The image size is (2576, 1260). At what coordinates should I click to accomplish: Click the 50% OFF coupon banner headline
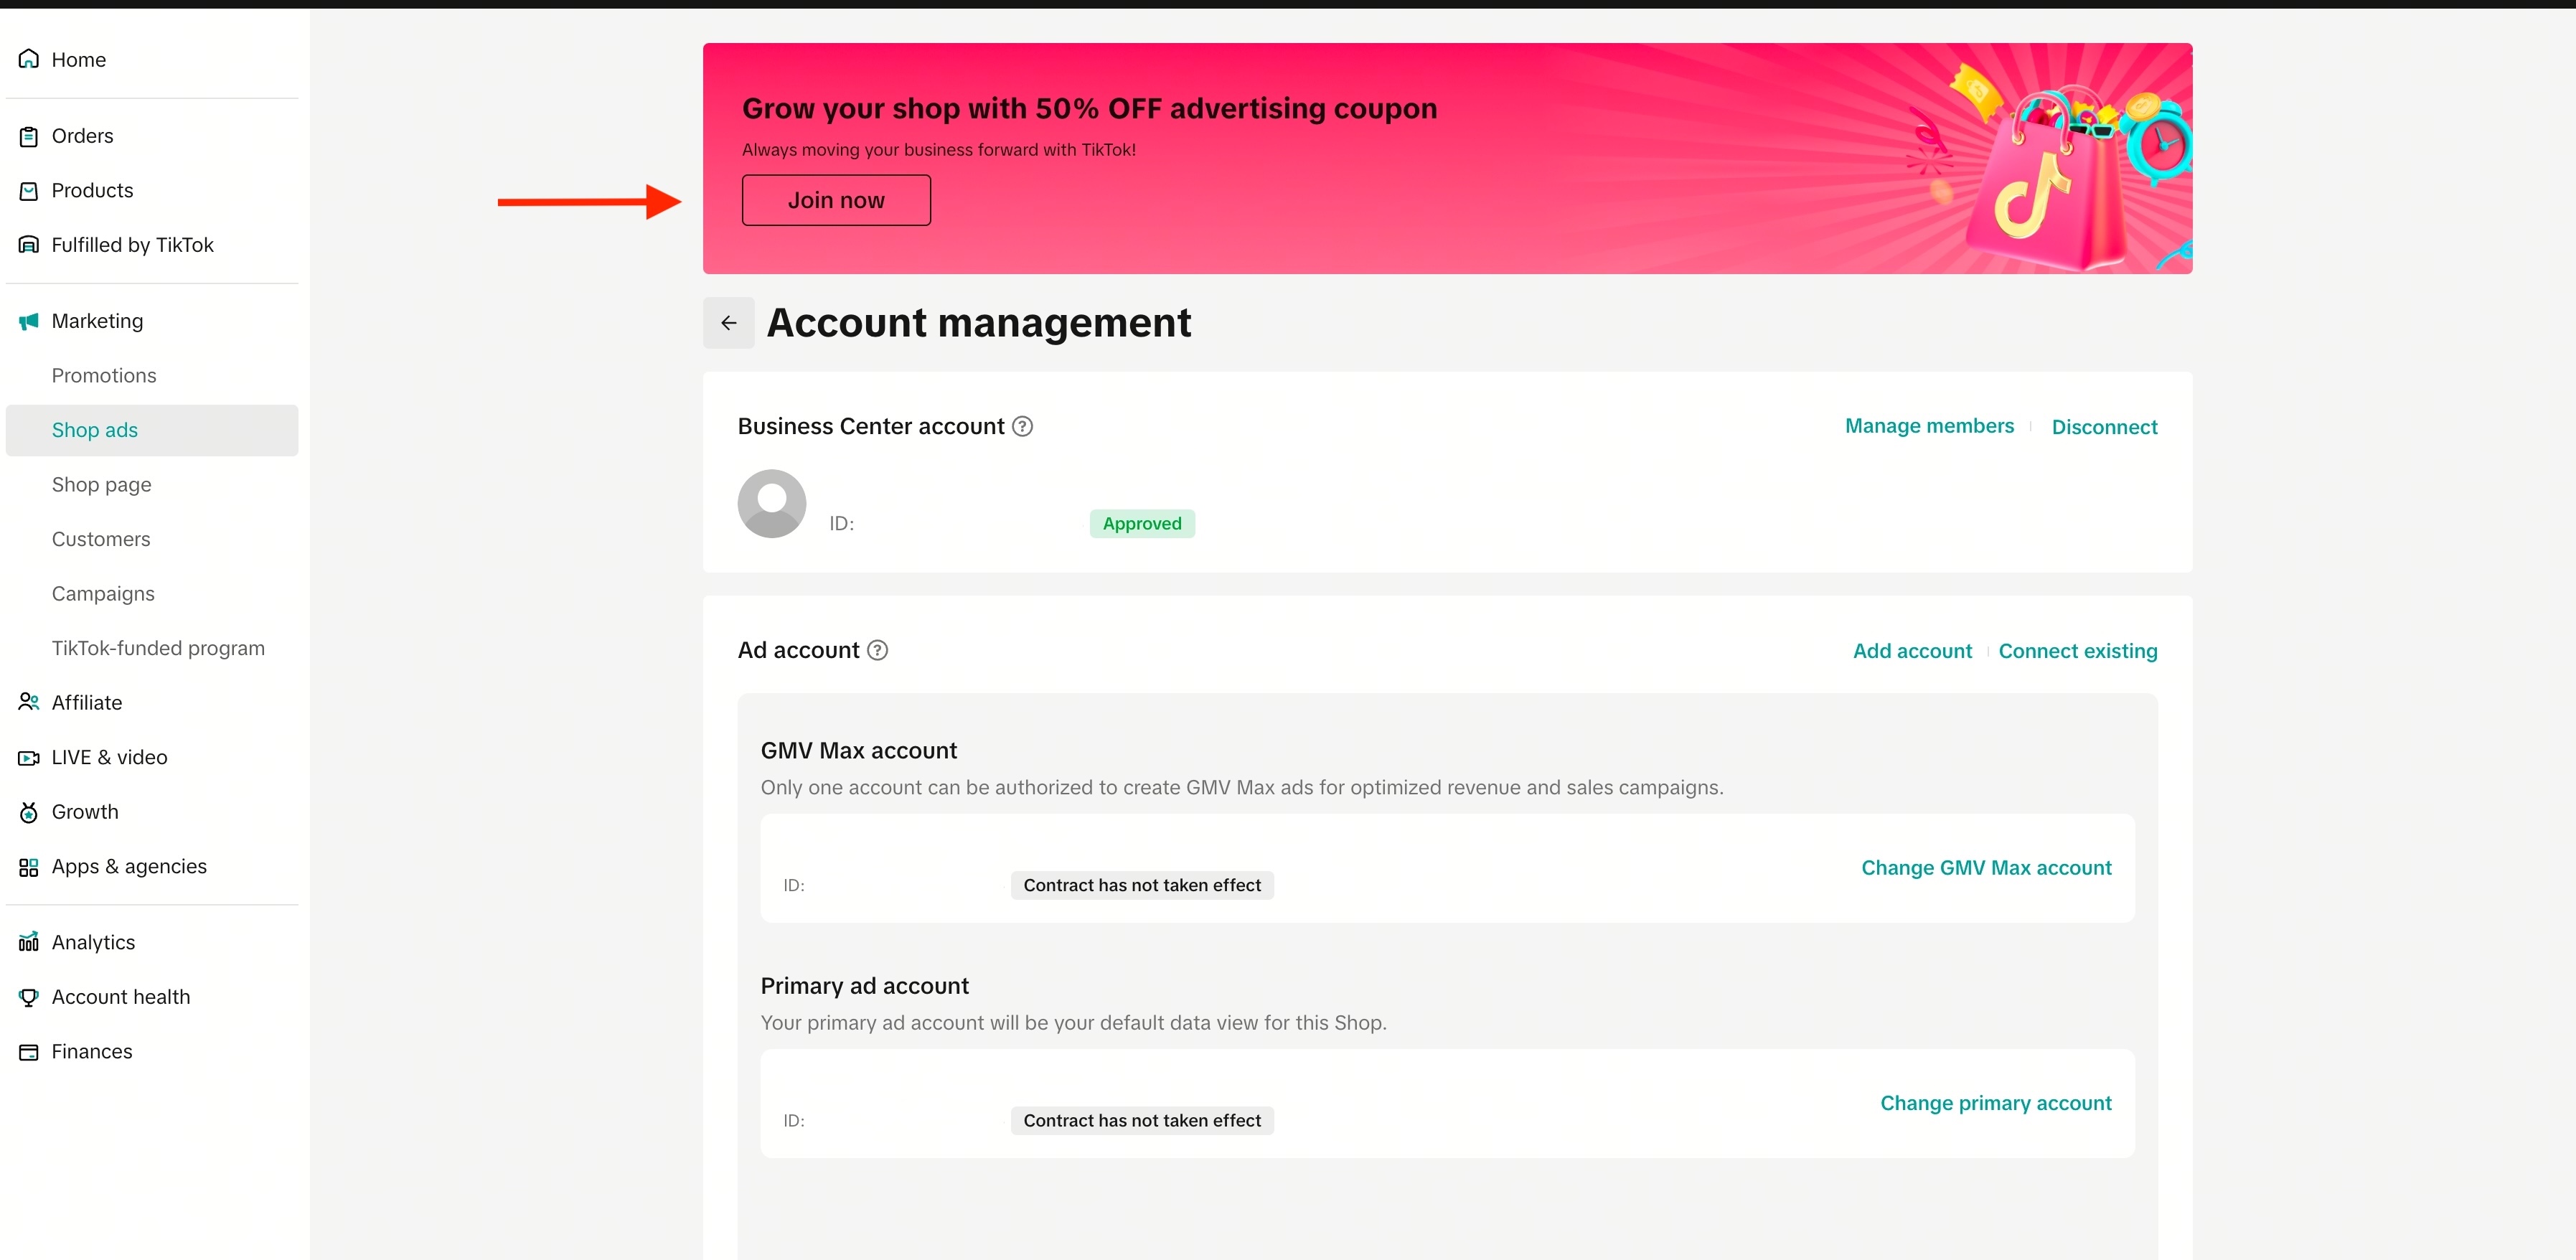(x=1090, y=108)
